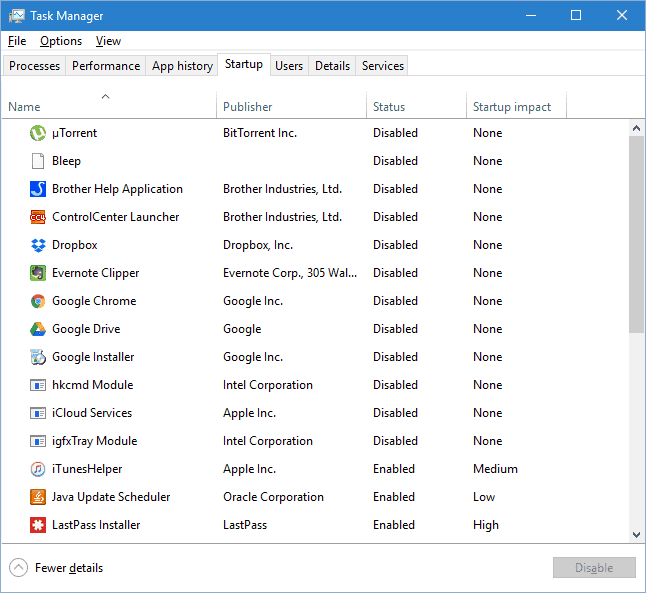Click the scrollbar up arrow

click(x=636, y=128)
